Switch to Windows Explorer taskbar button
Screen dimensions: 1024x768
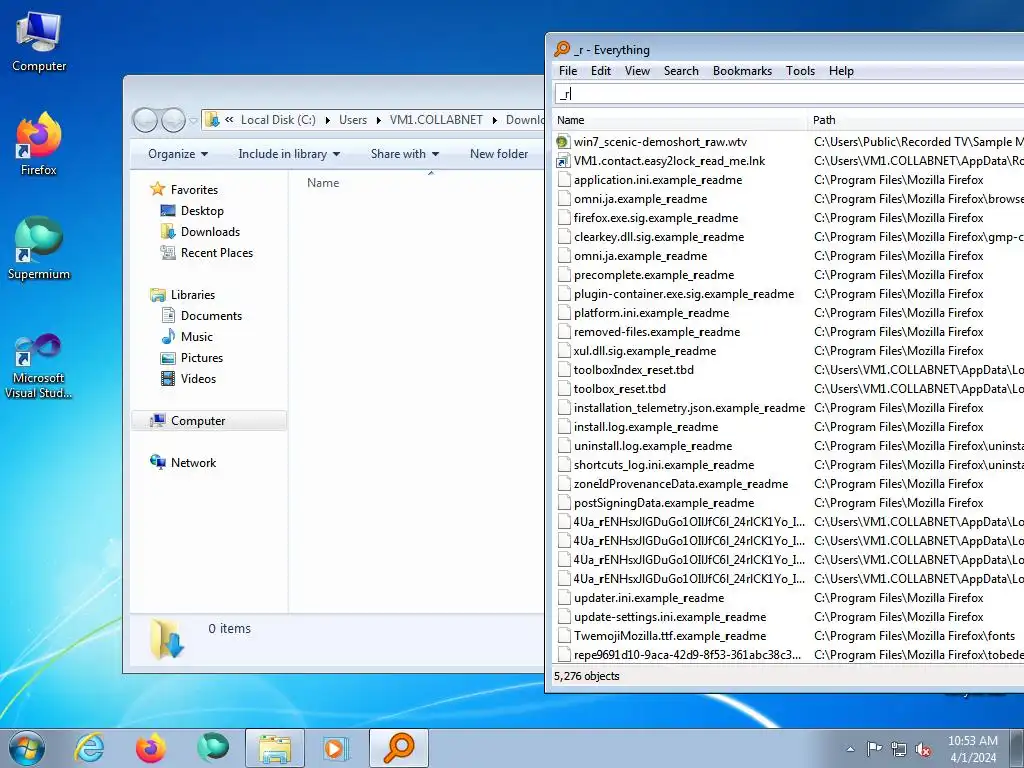[x=275, y=748]
